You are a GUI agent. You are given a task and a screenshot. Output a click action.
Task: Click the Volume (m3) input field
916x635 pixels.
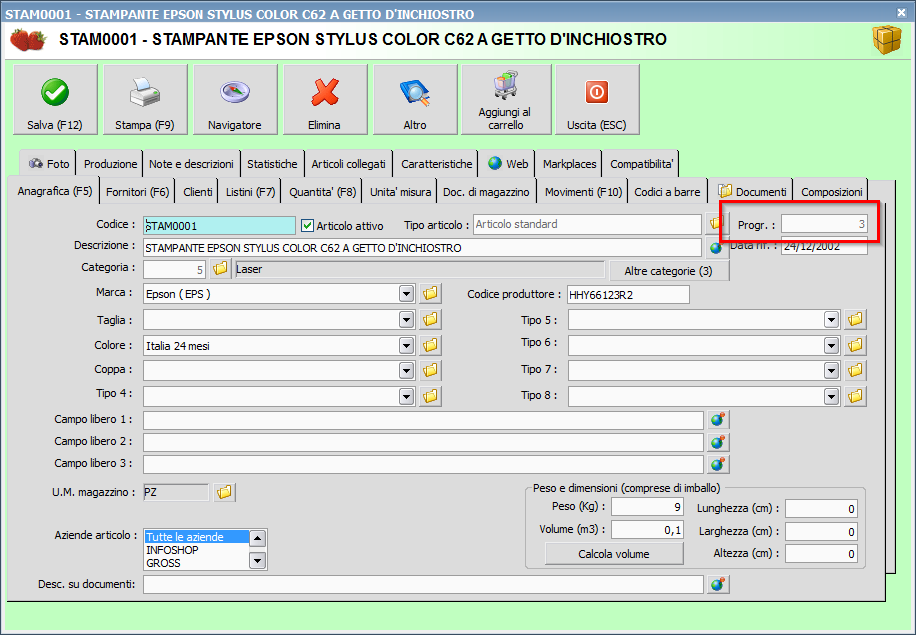pyautogui.click(x=647, y=530)
